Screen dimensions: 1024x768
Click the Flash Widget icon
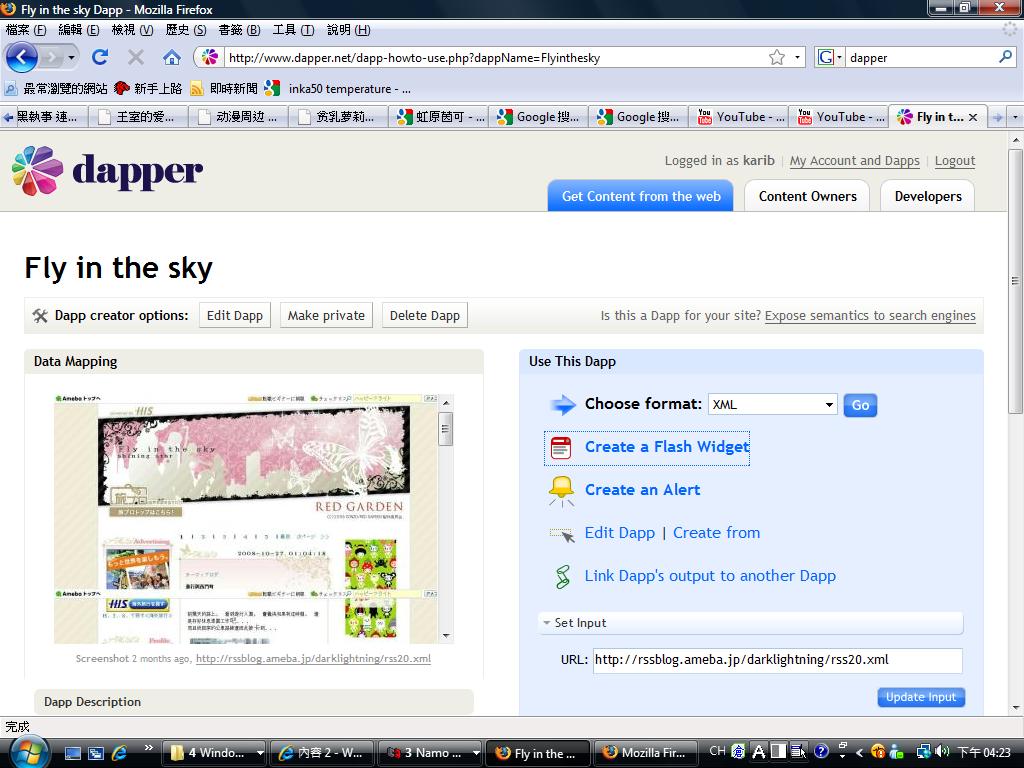click(x=561, y=447)
